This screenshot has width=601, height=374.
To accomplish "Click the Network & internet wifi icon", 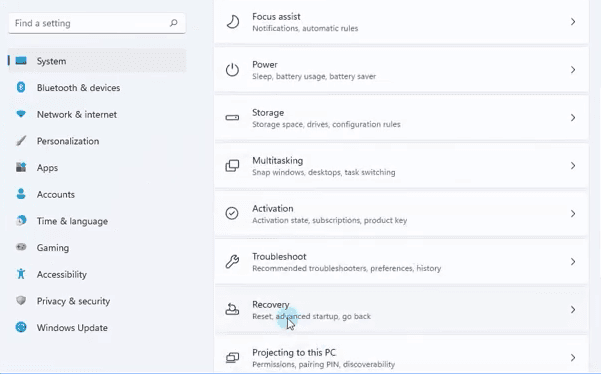I will (21, 114).
